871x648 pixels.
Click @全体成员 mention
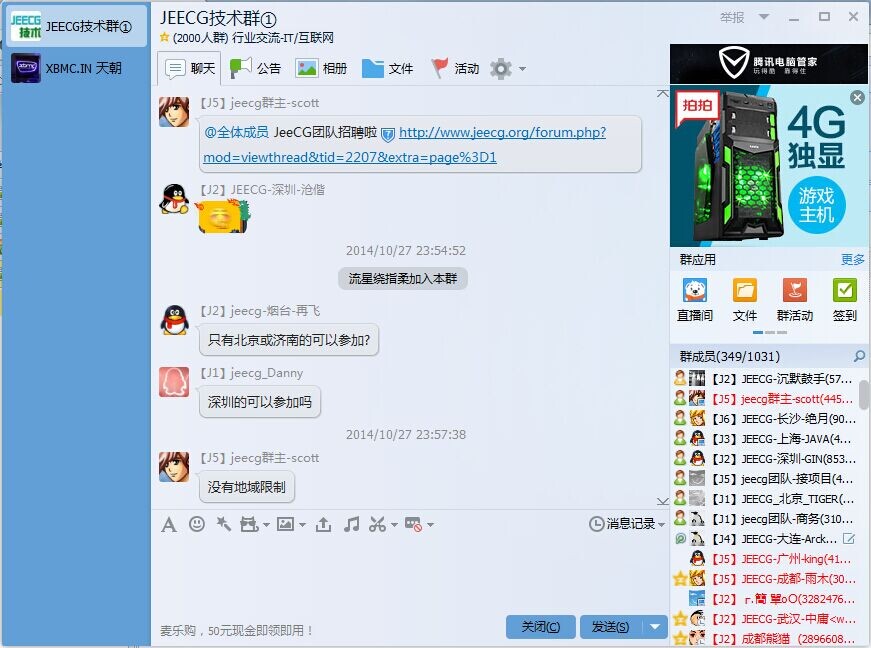click(236, 132)
